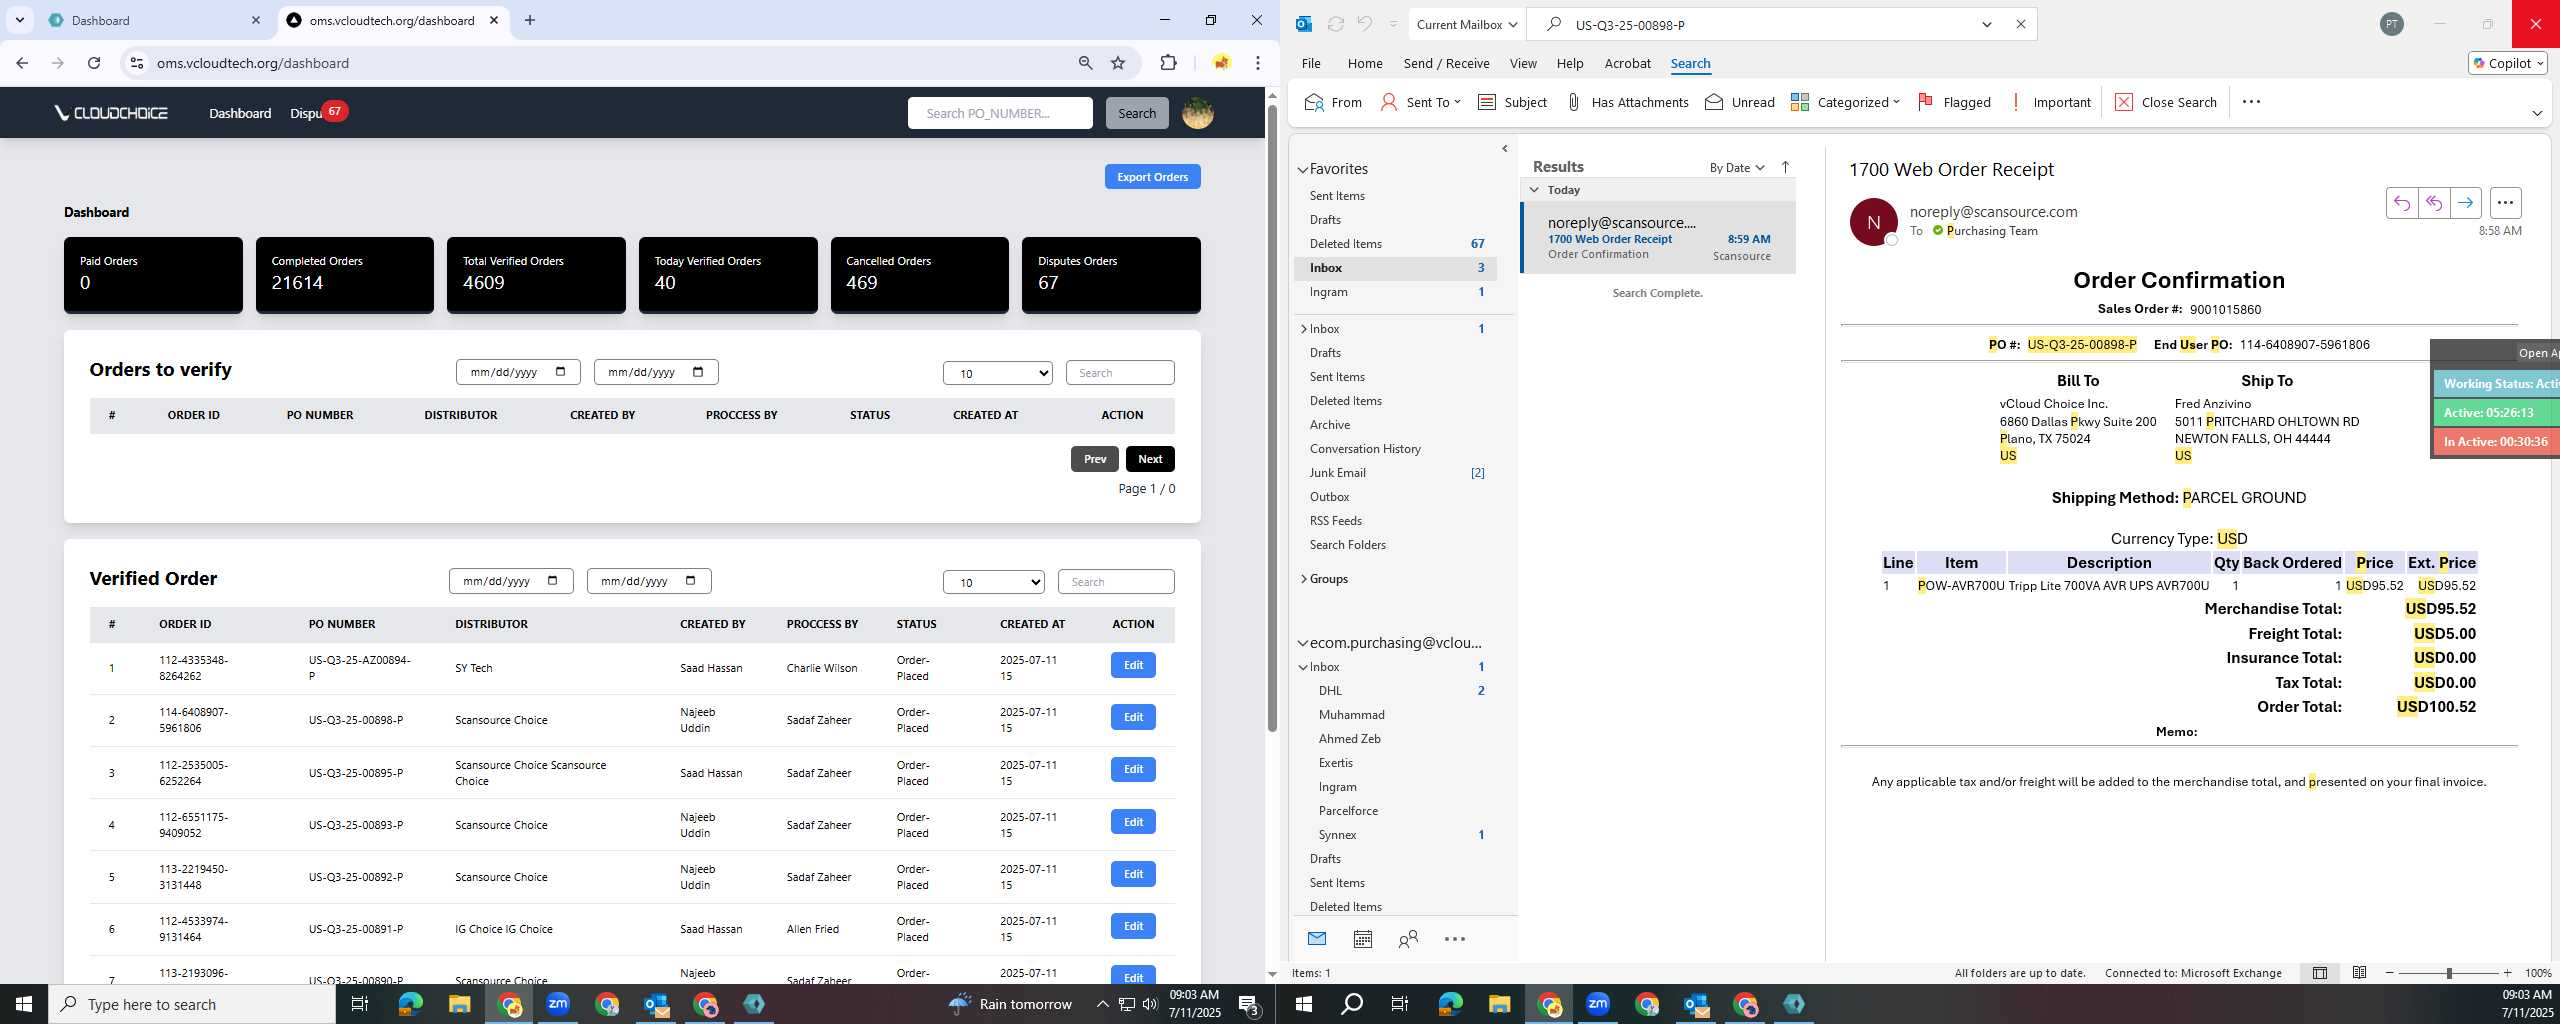Click Outlook Forward arrow icon
Screen dimensions: 2560x1024
point(2465,203)
